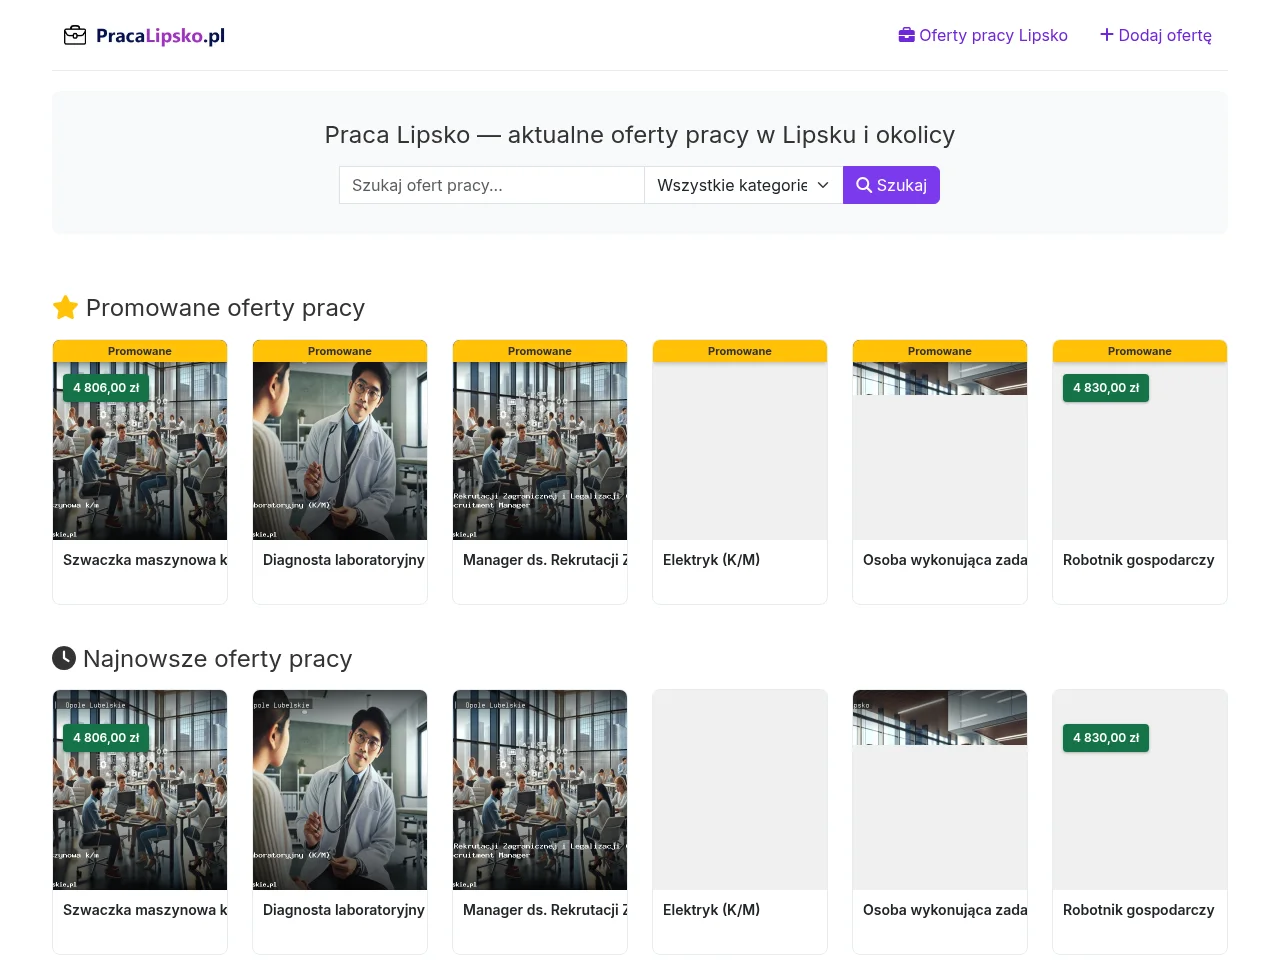The image size is (1280, 960).
Task: Click the 4 806,00 zł badge in promoted offers
Action: (x=106, y=388)
